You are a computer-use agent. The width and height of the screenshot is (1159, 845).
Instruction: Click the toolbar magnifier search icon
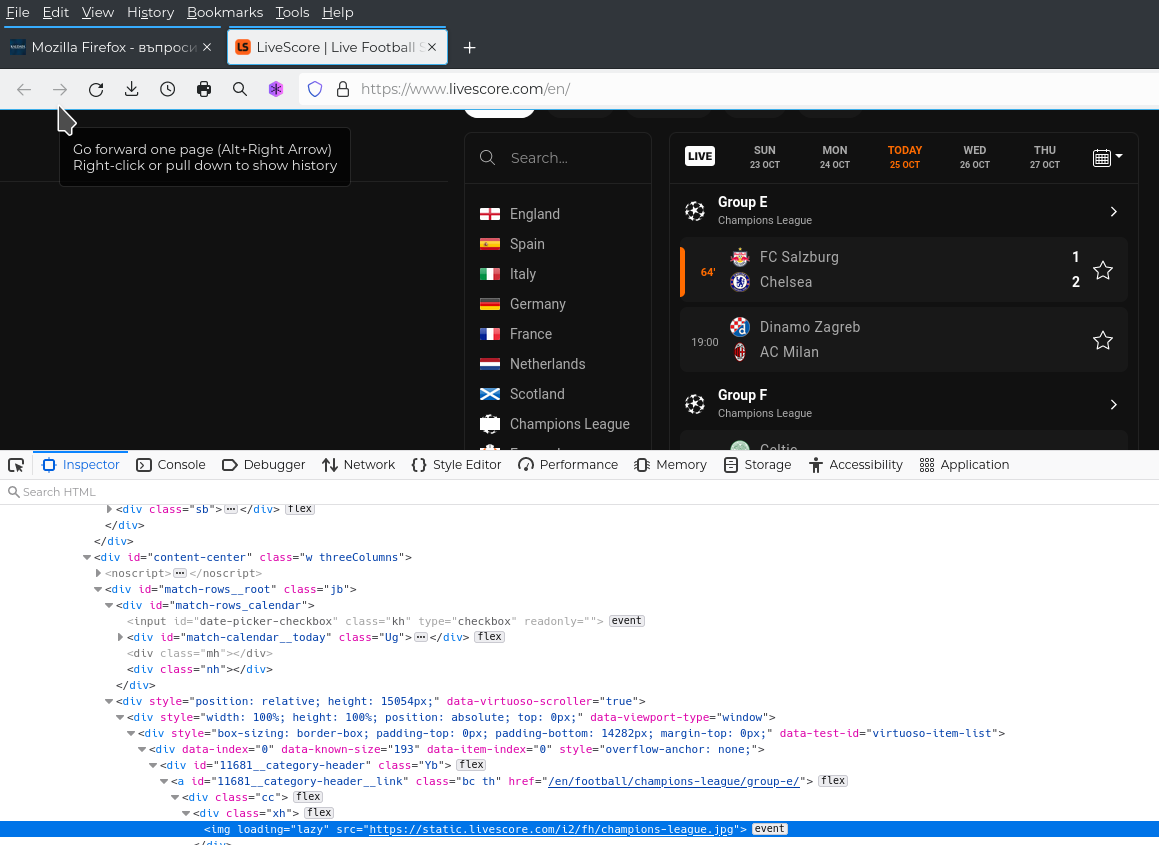240,89
